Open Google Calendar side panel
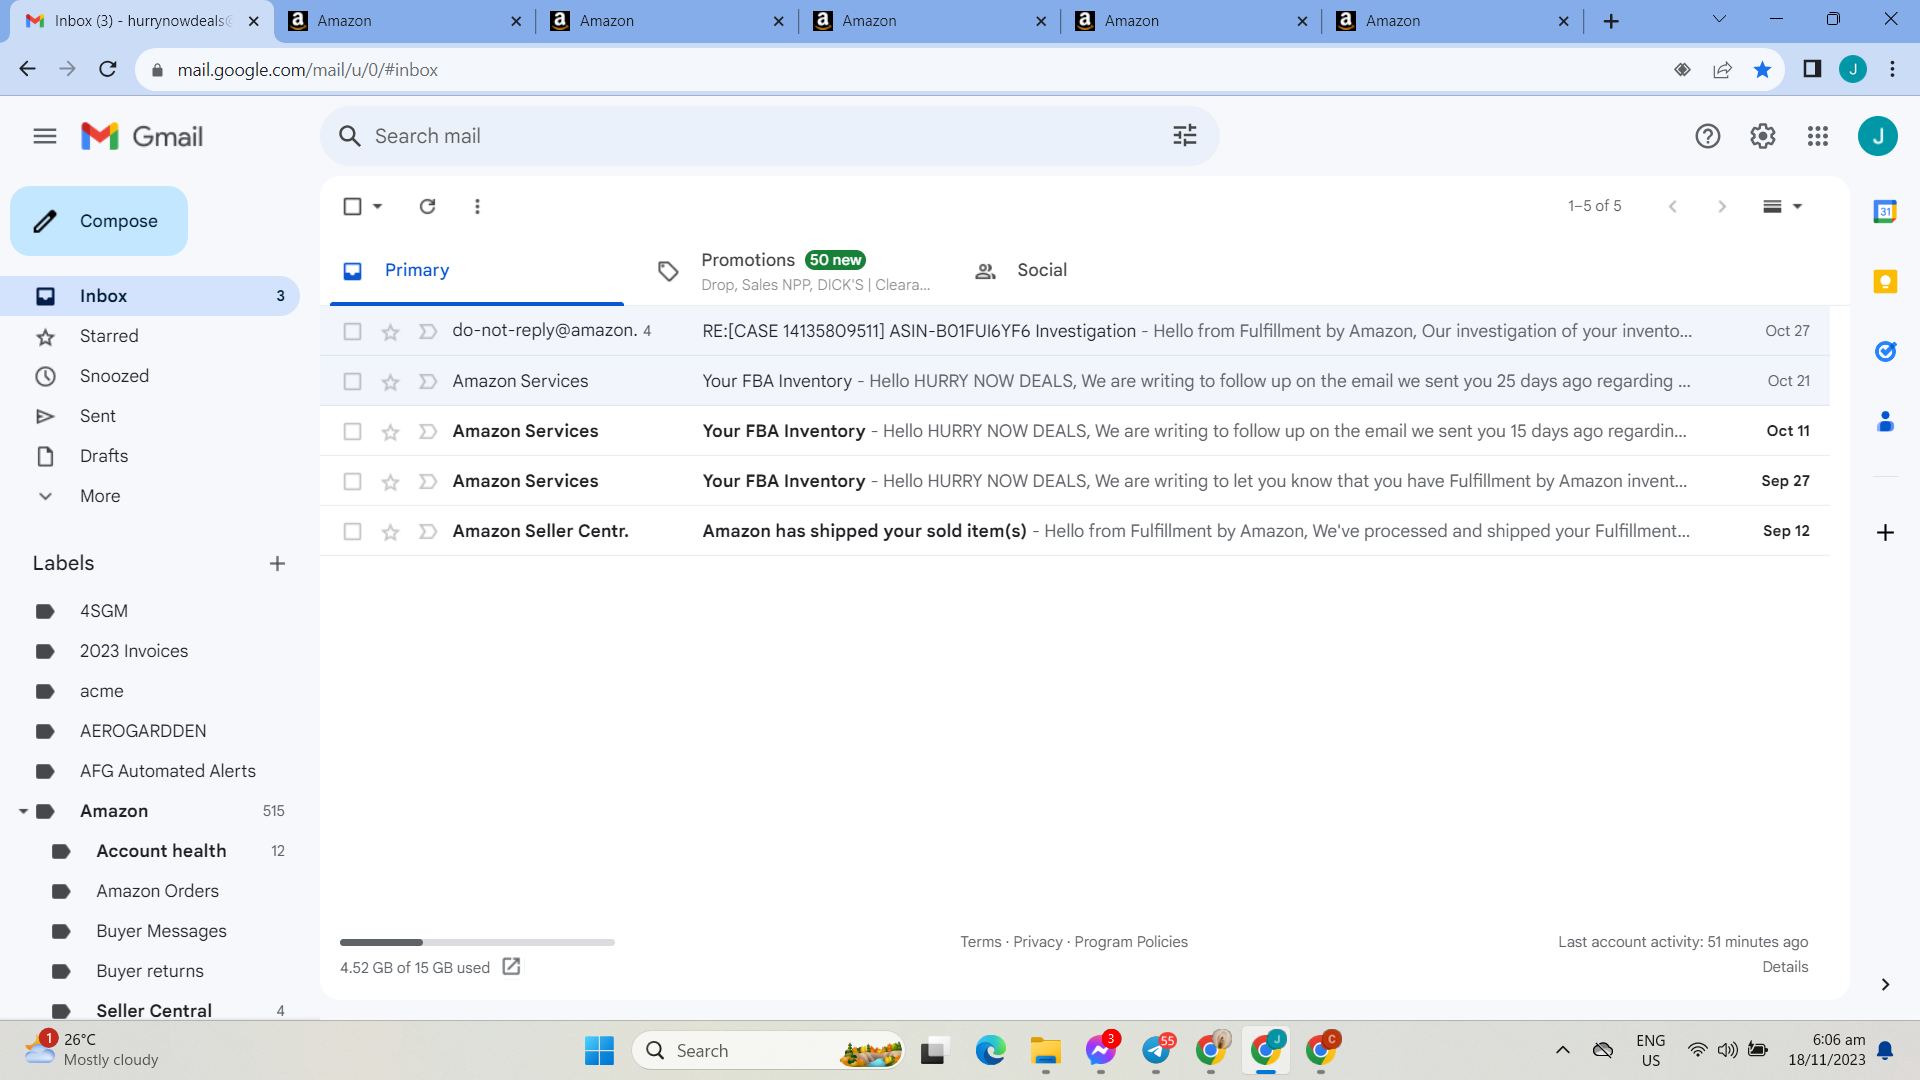Viewport: 1920px width, 1080px height. coord(1885,211)
